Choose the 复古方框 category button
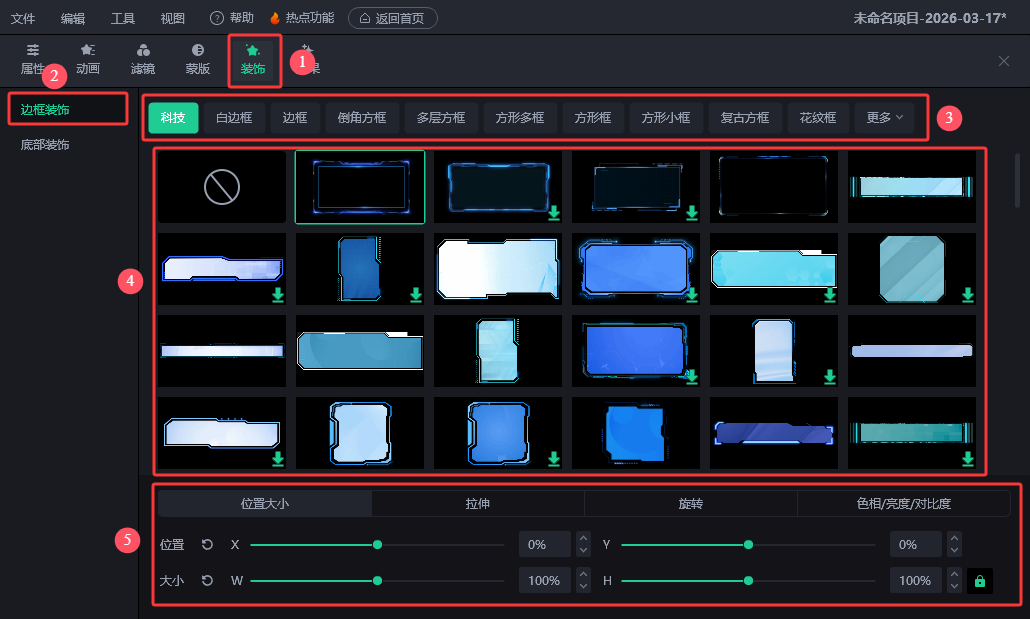1030x619 pixels. 745,117
